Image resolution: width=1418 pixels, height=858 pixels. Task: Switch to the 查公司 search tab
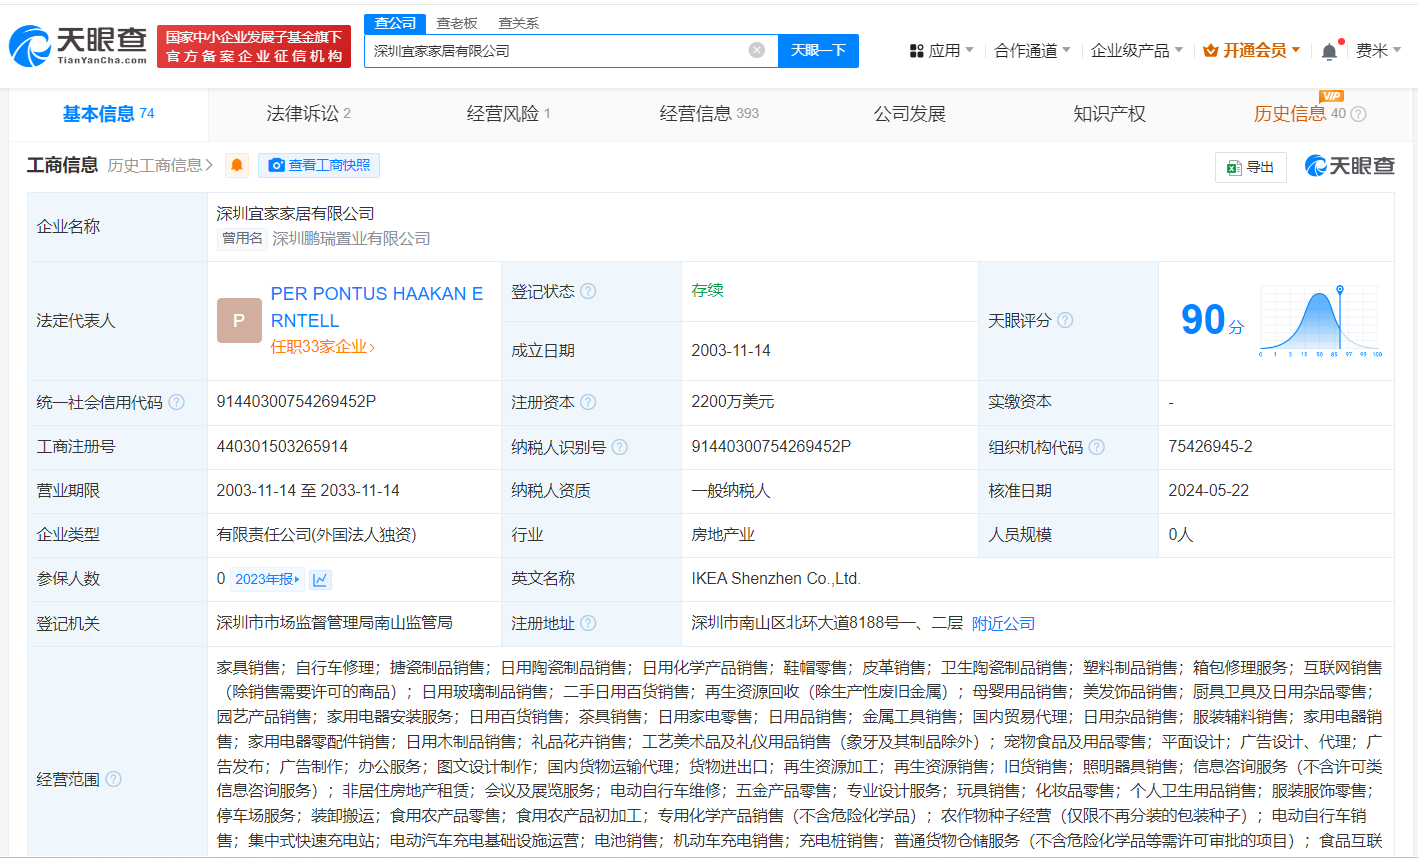tap(395, 23)
